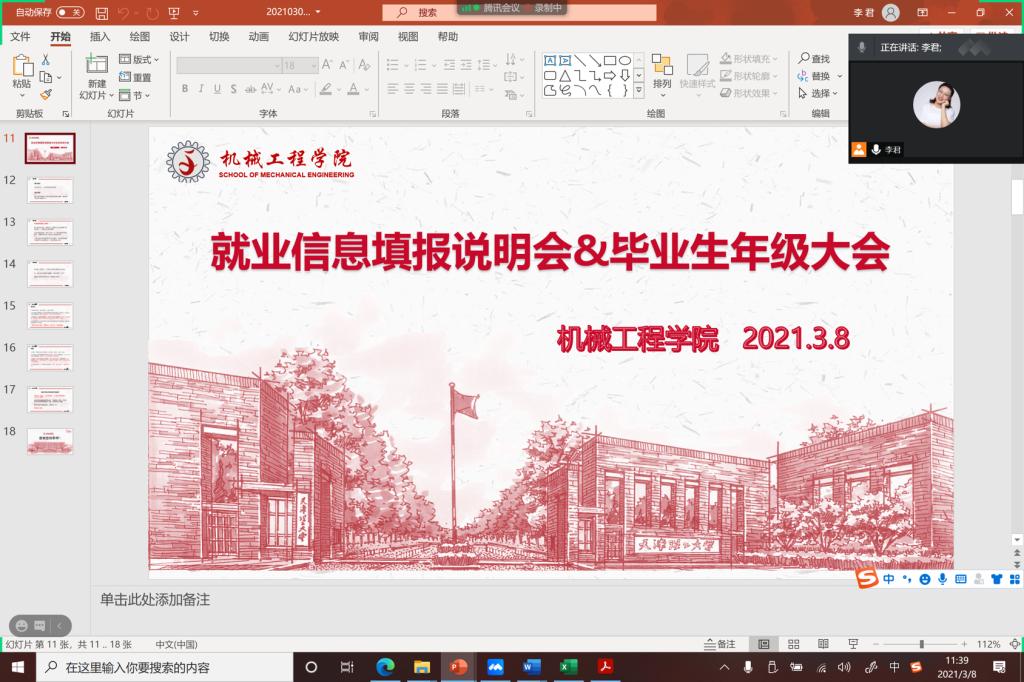Open reading view from status bar

tap(823, 644)
